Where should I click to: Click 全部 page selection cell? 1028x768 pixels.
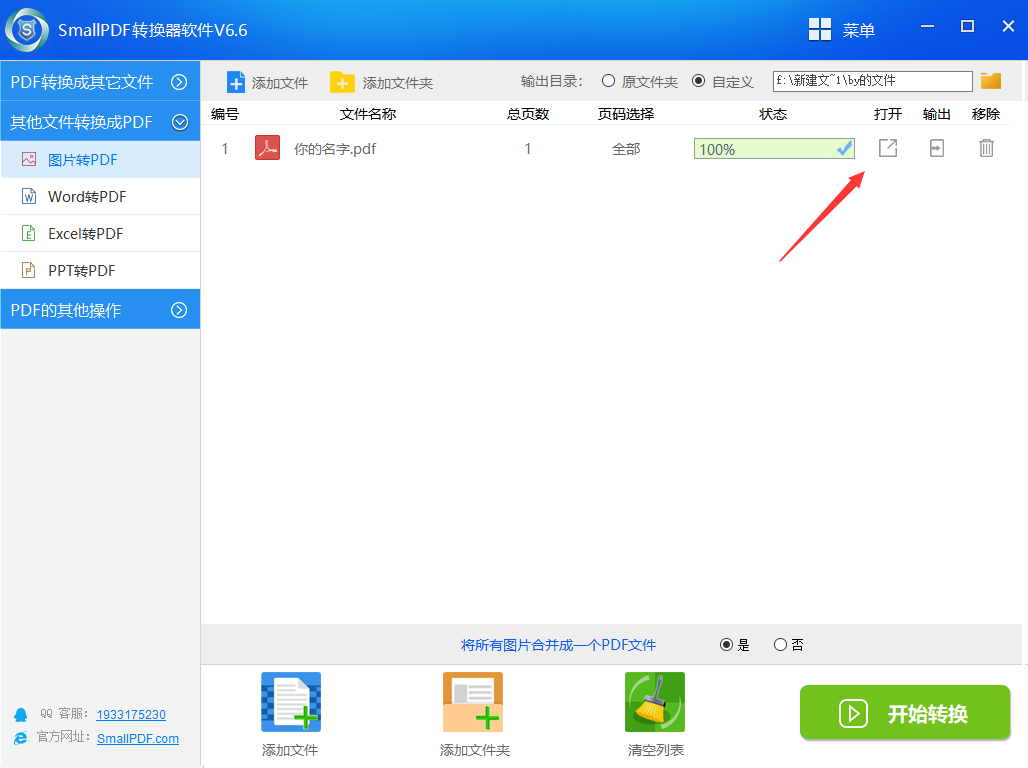(626, 149)
